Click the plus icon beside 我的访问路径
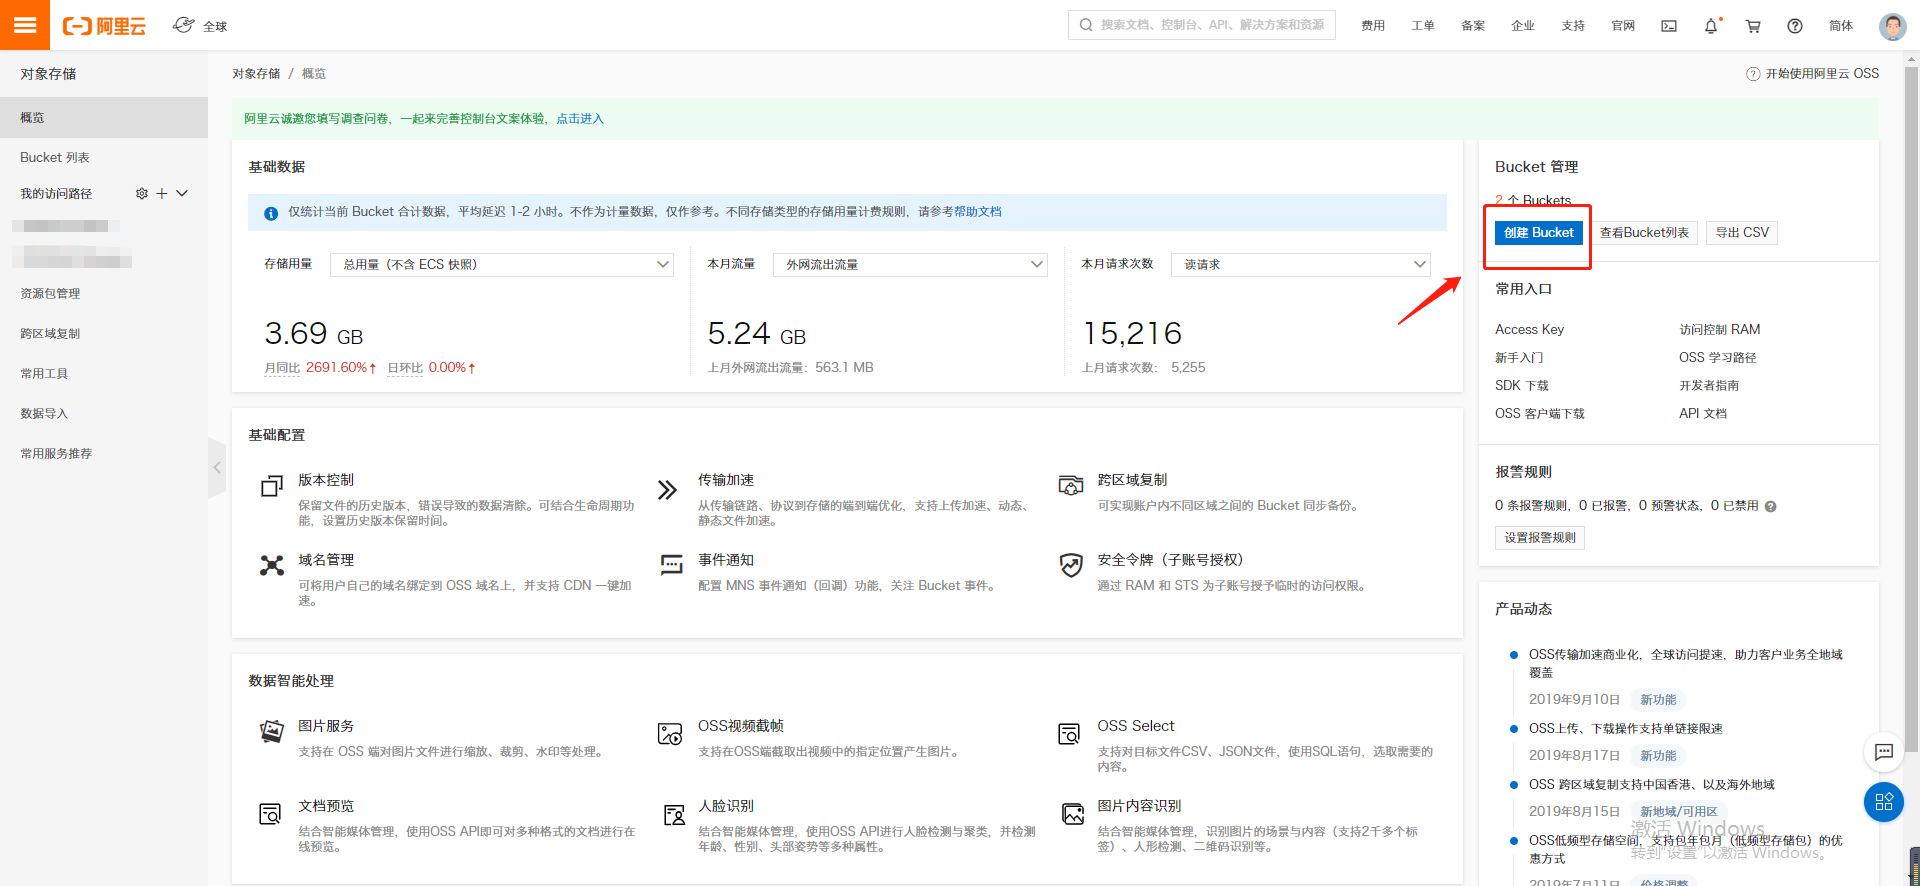The image size is (1920, 886). coord(162,194)
